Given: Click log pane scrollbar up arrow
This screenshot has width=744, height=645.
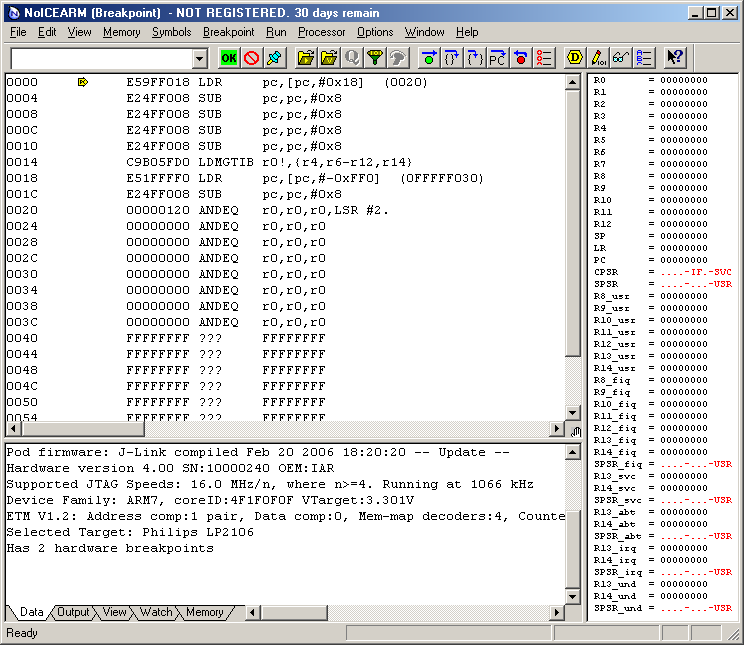Looking at the screenshot, I should tap(573, 452).
